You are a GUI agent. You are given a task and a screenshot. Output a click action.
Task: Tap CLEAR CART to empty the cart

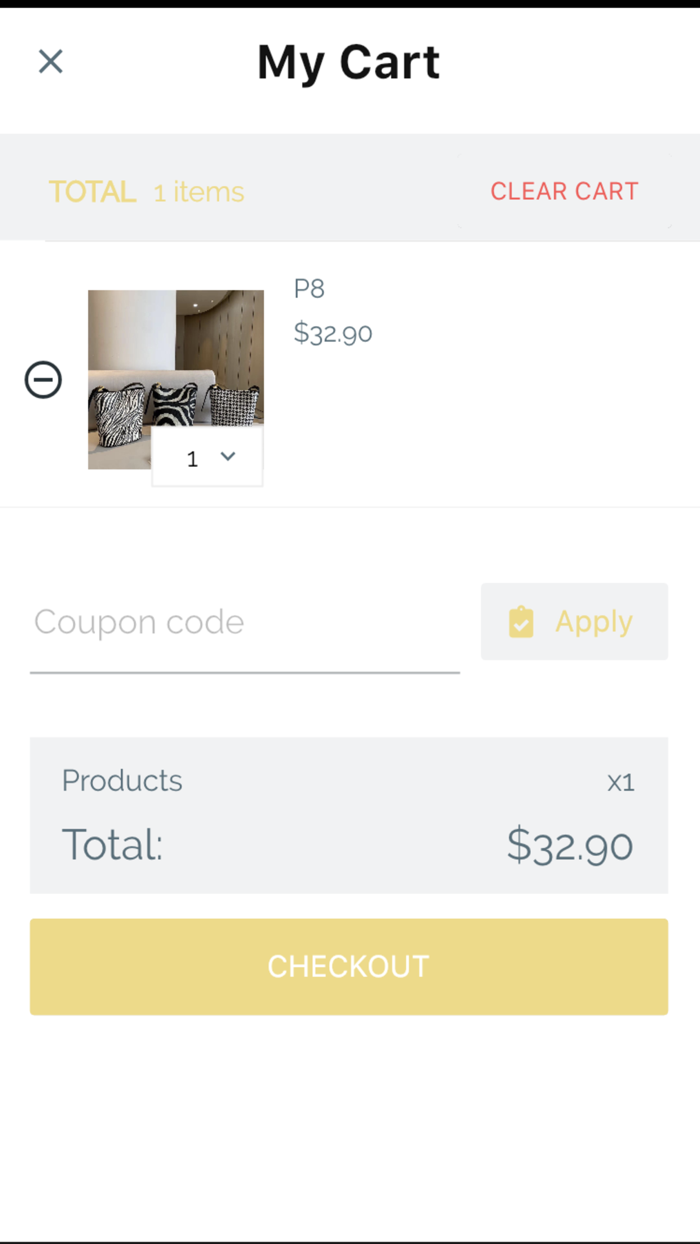[x=564, y=191]
